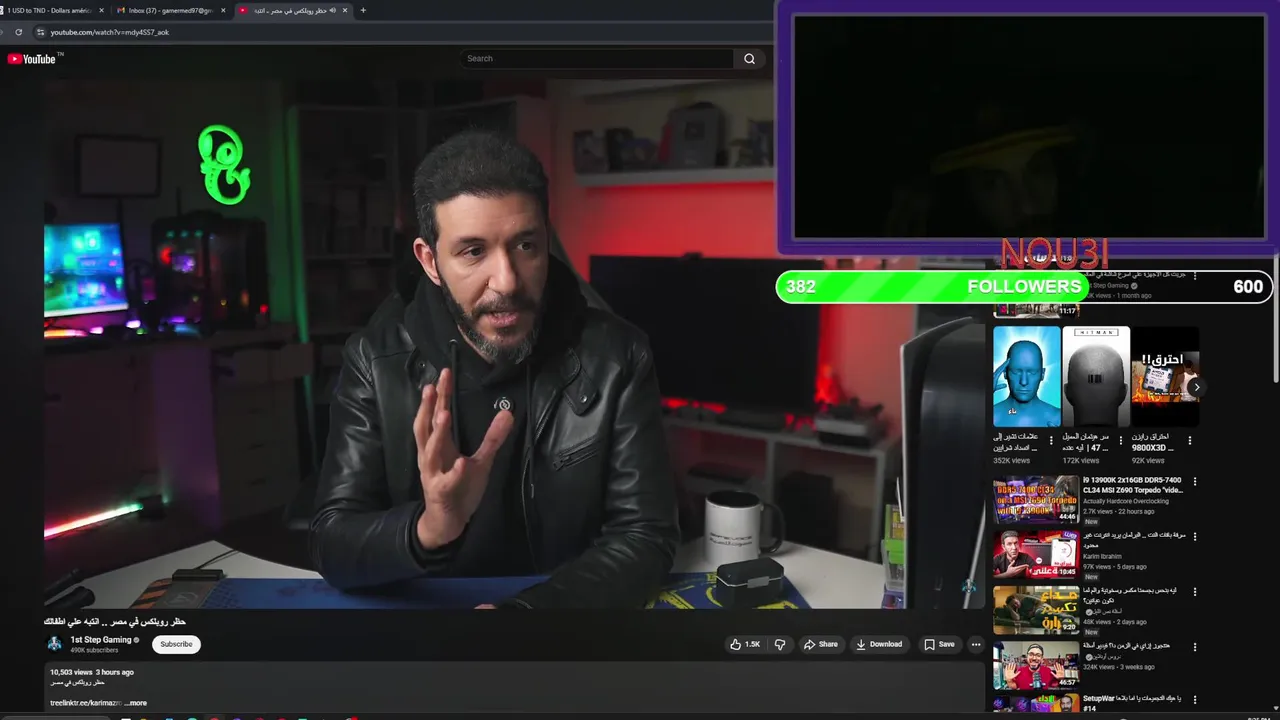
Task: Open options menu for the 172K views Short
Action: click(x=1120, y=440)
